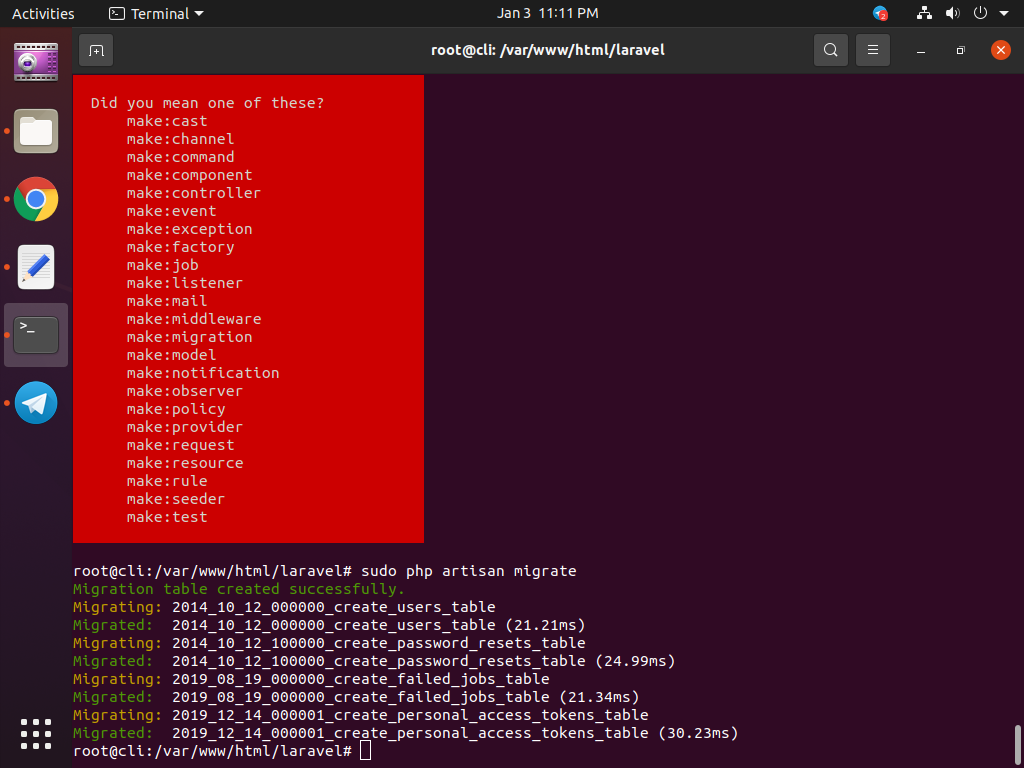Click the Chrome notification badge in the top bar
This screenshot has width=1024, height=768.
click(880, 13)
